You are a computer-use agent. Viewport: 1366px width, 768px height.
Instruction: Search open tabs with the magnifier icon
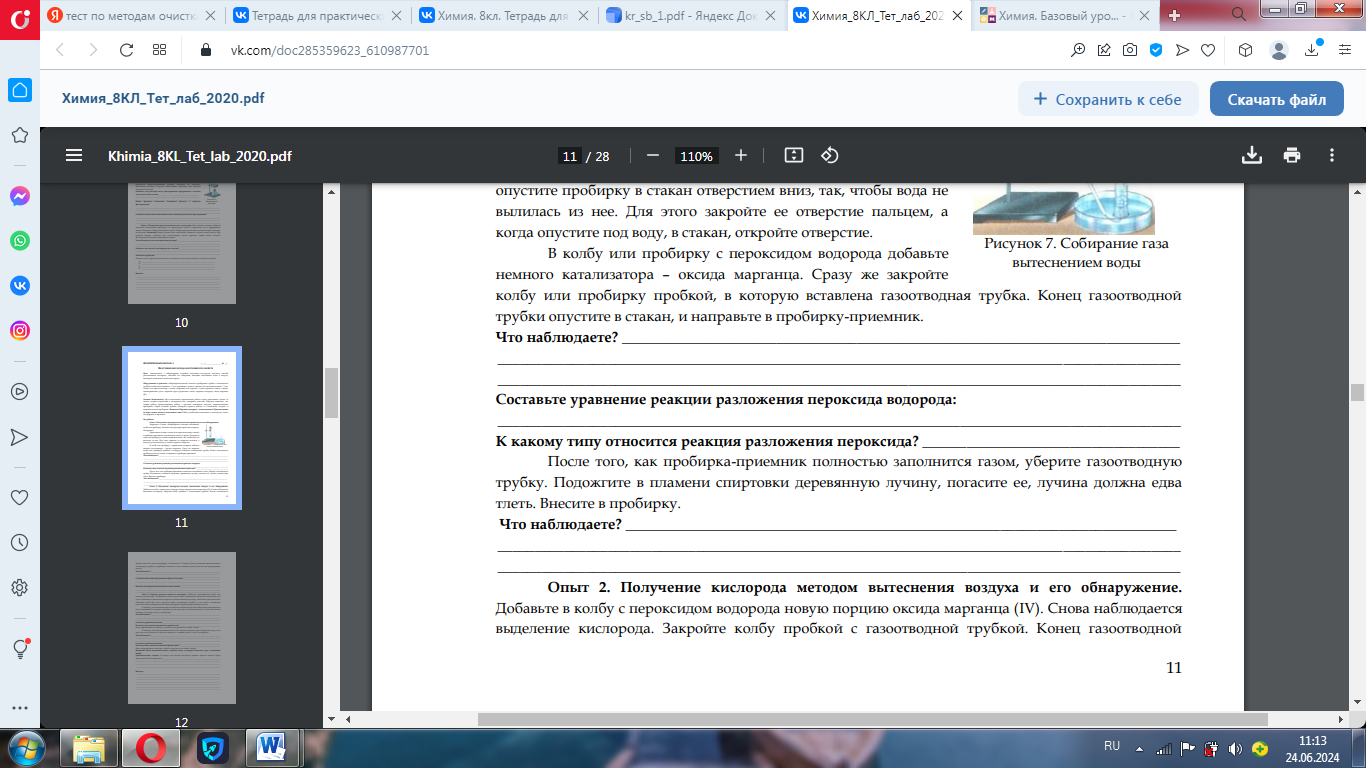(1238, 14)
